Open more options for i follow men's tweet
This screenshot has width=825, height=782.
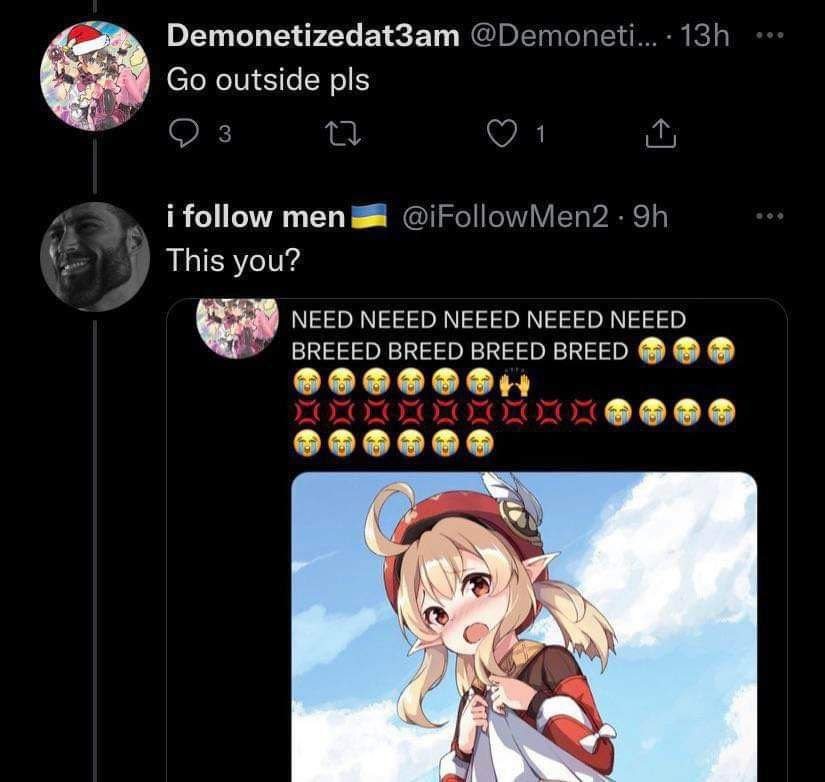pos(766,215)
